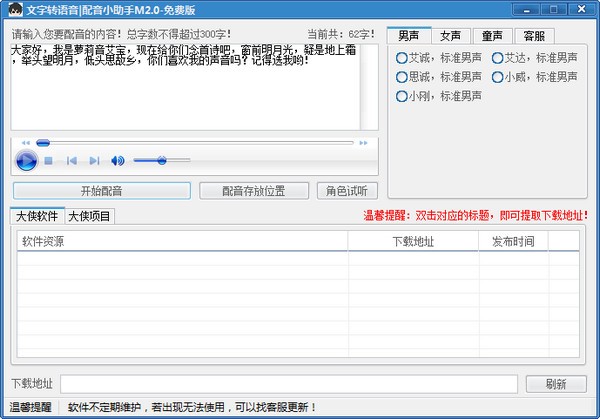Stop audio playback with the square icon
600x419 pixels.
click(x=48, y=161)
